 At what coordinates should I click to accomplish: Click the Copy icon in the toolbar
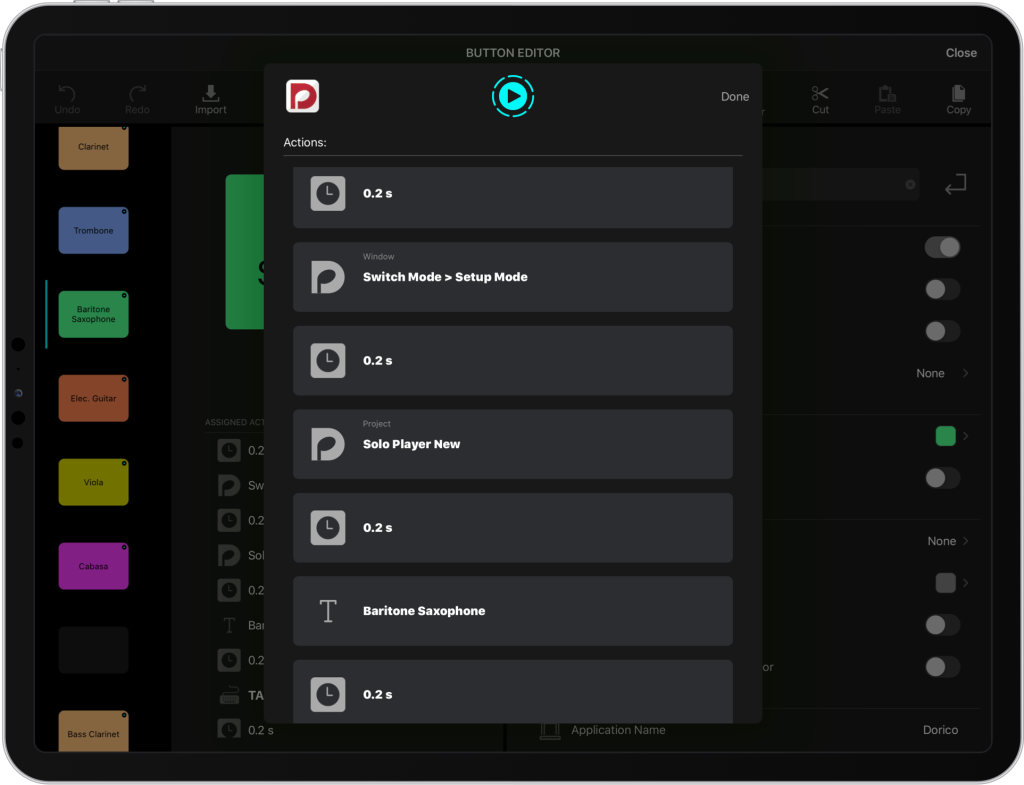[958, 94]
